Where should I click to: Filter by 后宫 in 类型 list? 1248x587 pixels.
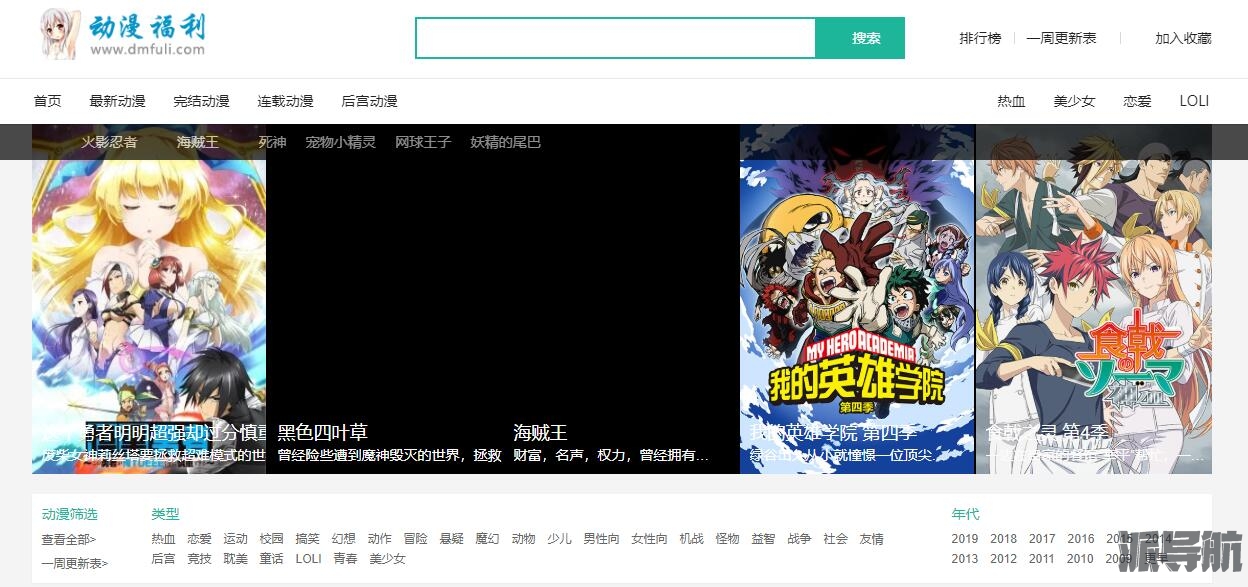[x=163, y=559]
